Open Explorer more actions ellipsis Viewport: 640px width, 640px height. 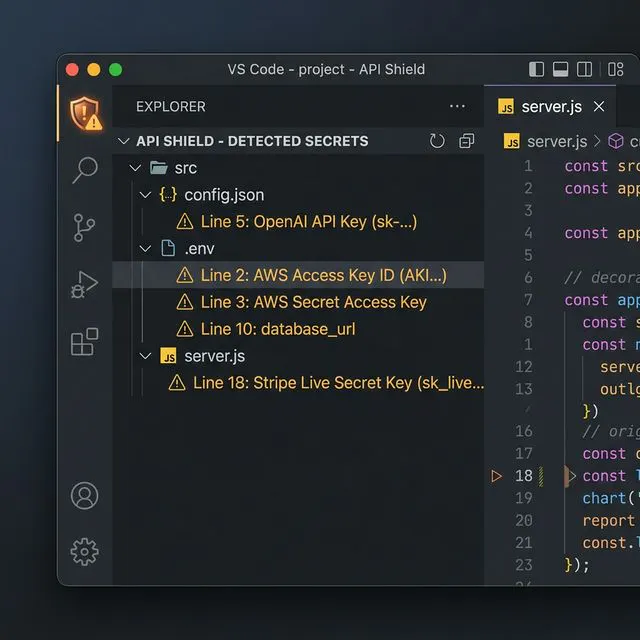[x=457, y=107]
